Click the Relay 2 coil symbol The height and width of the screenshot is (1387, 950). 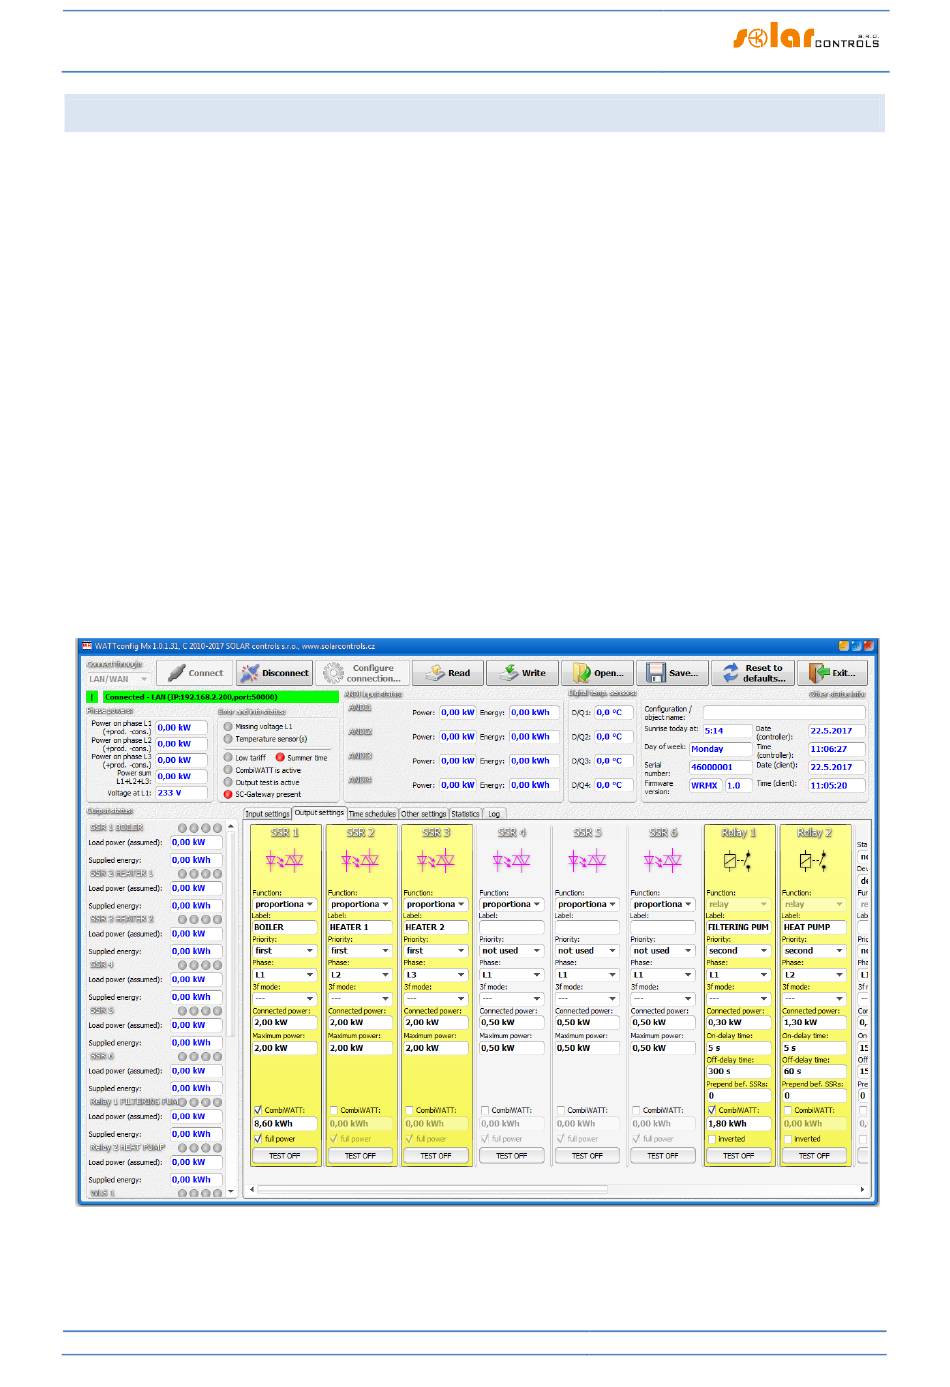tap(814, 860)
